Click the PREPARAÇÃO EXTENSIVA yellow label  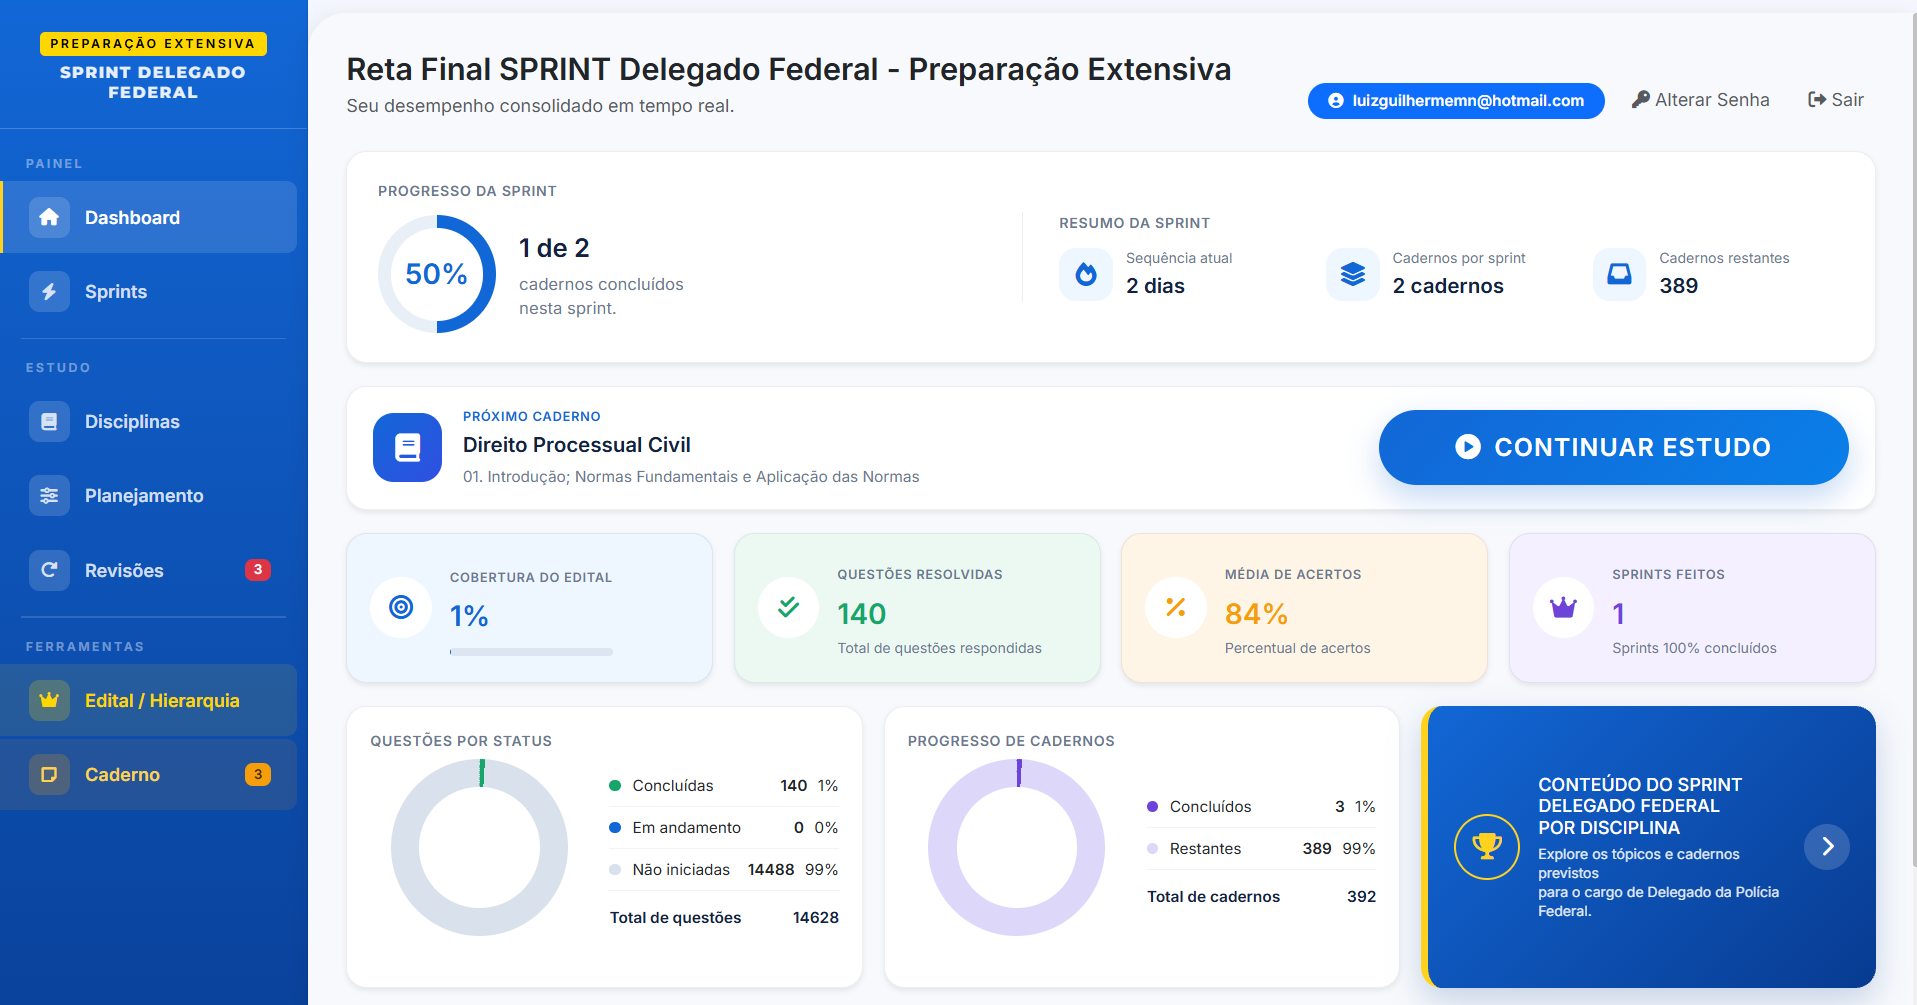tap(153, 44)
